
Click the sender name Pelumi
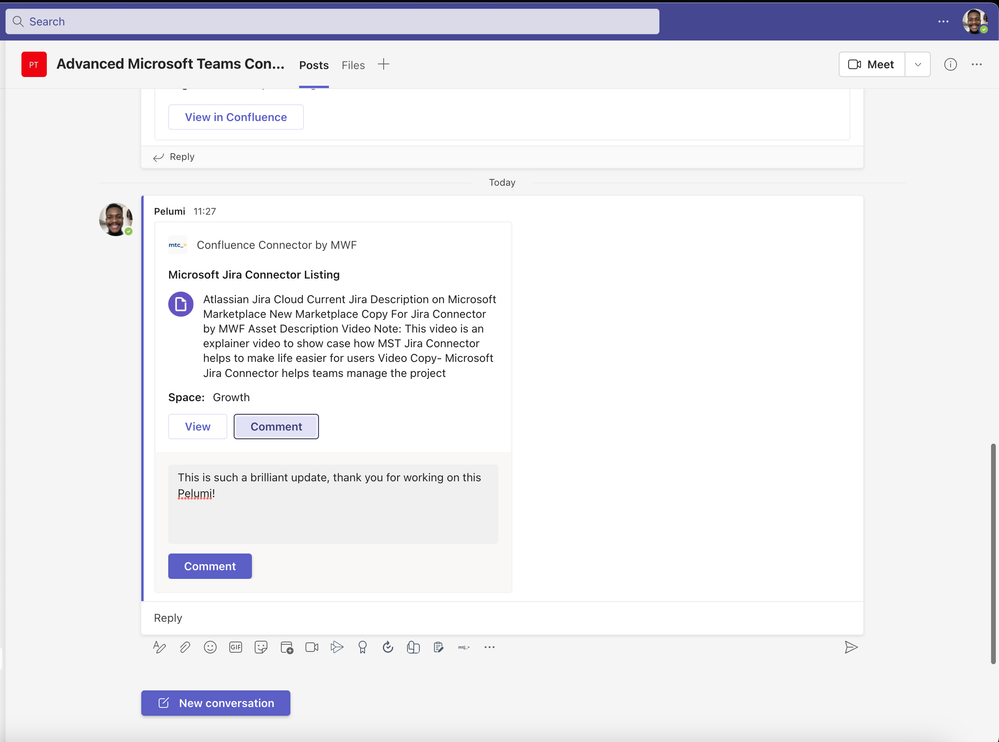pos(169,211)
